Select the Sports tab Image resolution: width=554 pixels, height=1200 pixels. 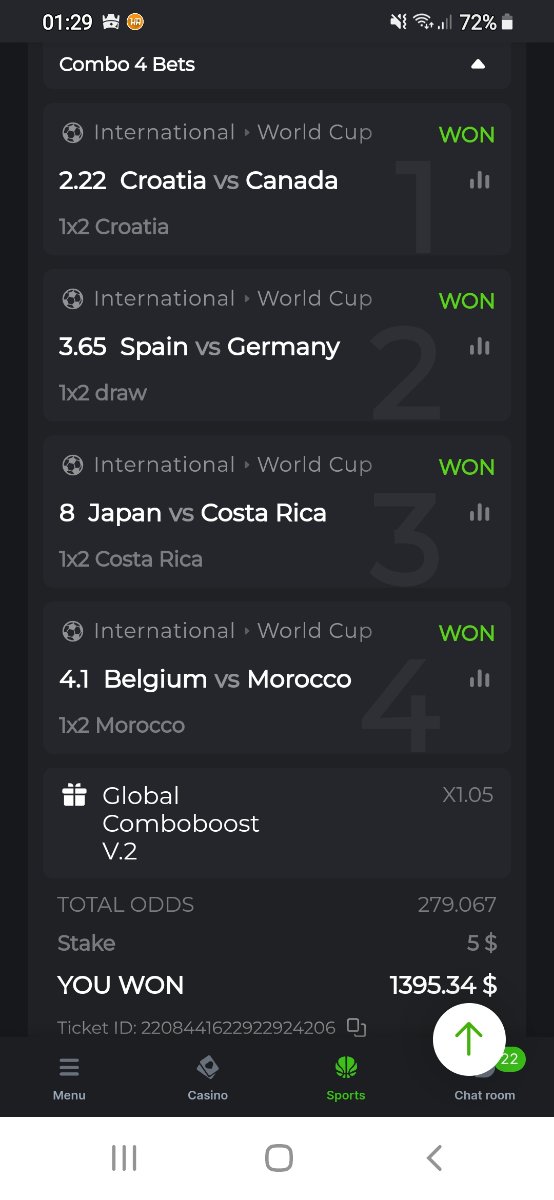pos(346,1078)
